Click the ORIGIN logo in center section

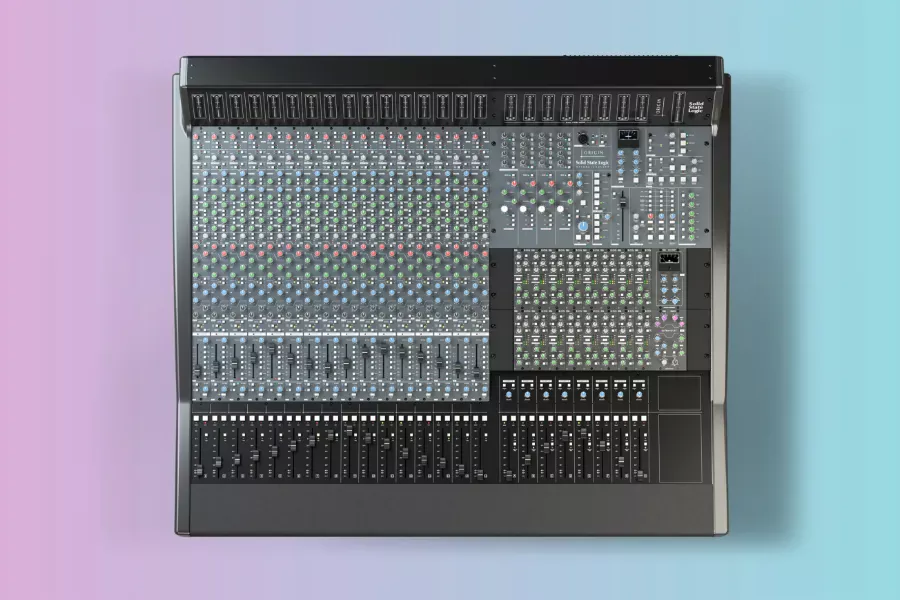tap(593, 153)
